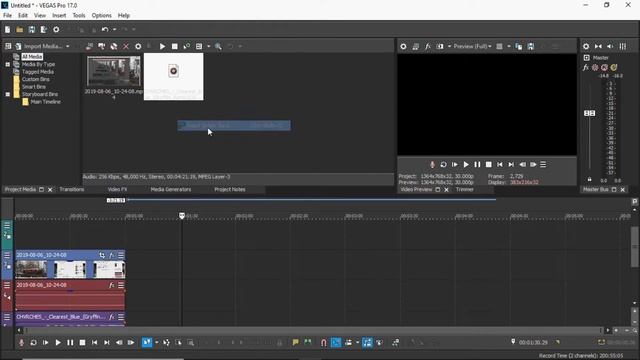The height and width of the screenshot is (360, 640).
Task: Toggle snapping magnet icon
Action: tap(324, 342)
